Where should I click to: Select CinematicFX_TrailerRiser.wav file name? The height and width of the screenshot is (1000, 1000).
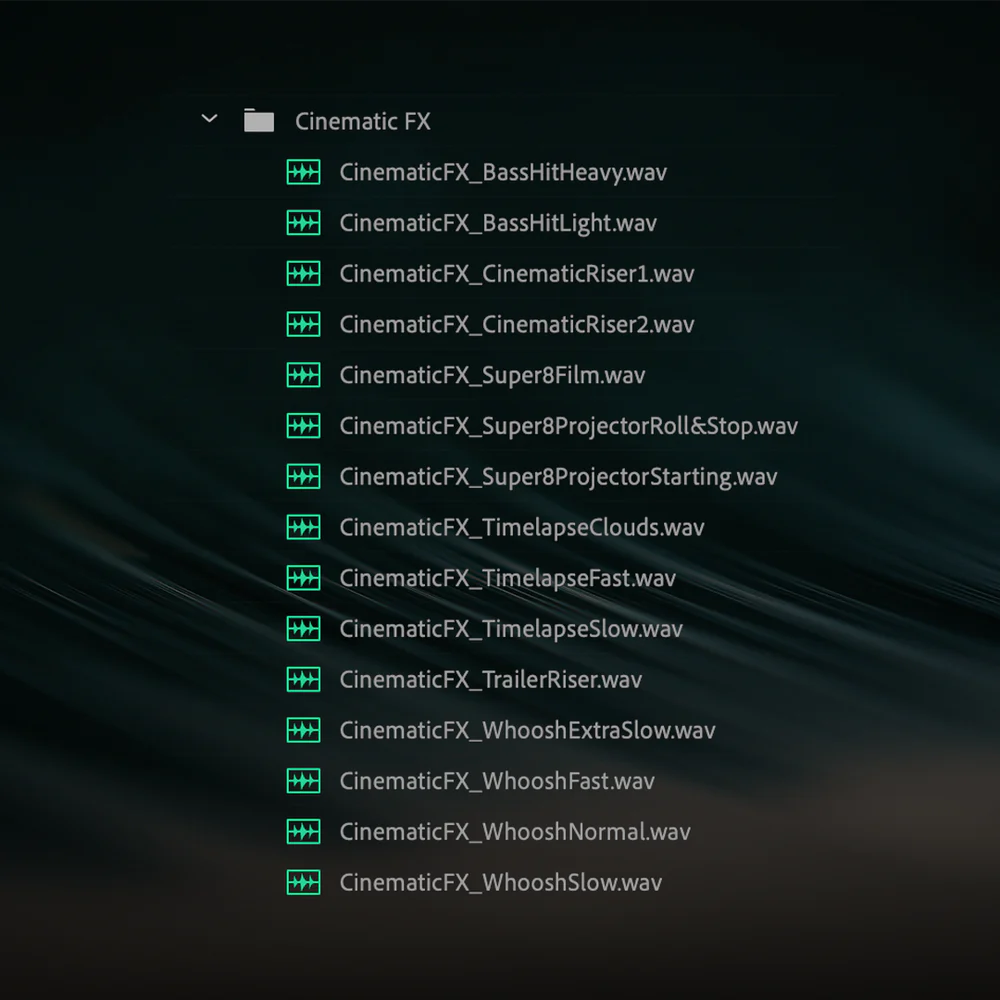point(490,680)
